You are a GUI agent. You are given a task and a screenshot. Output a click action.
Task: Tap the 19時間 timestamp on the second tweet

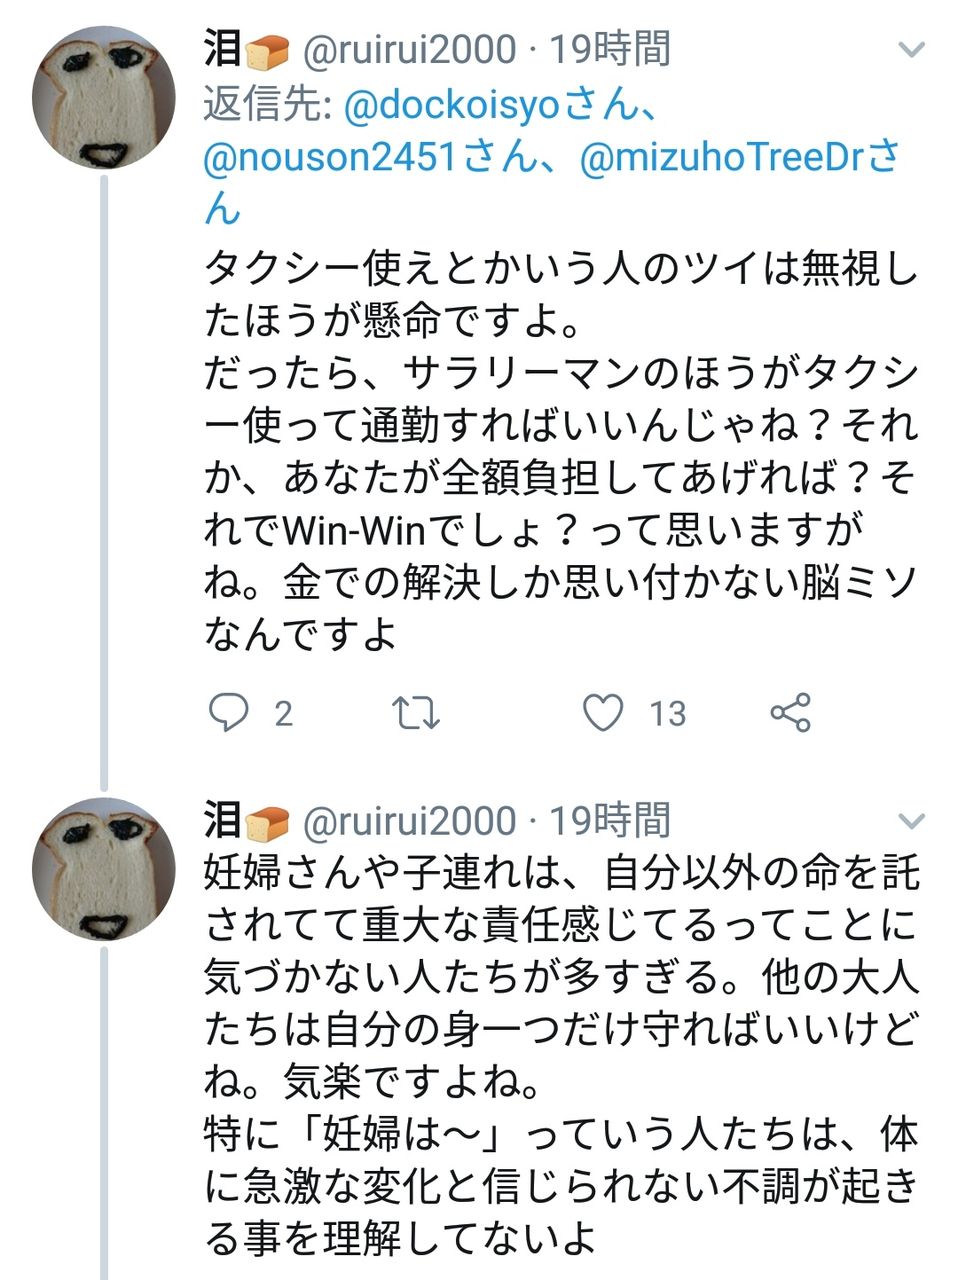(609, 821)
